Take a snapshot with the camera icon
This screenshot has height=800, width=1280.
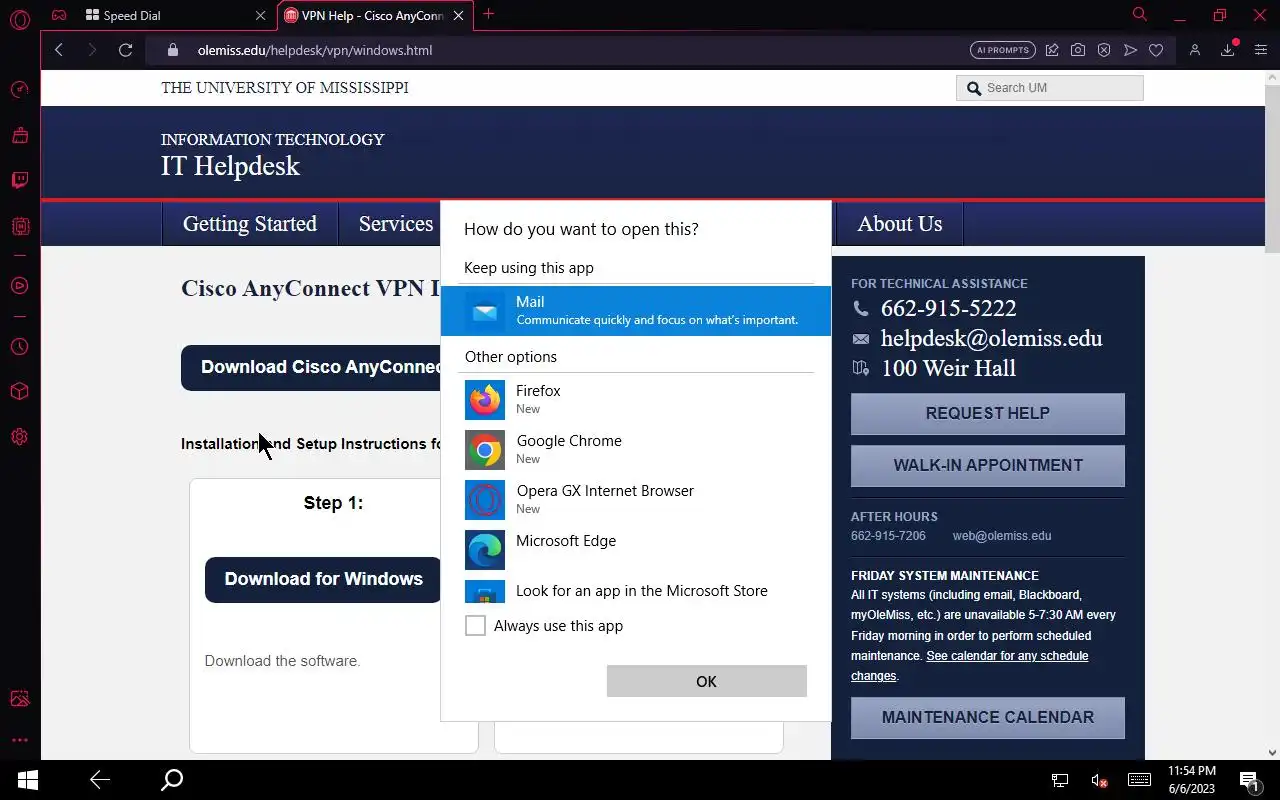click(1078, 50)
